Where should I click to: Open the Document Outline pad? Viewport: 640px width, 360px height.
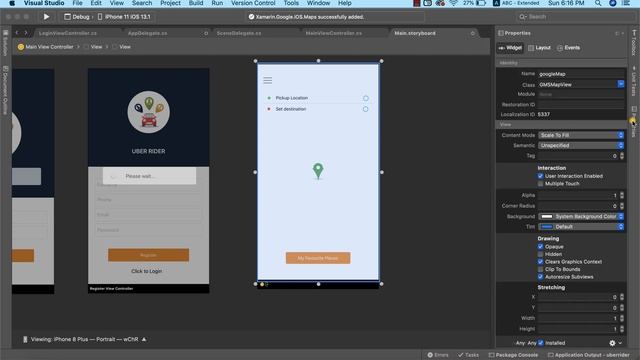(x=5, y=90)
